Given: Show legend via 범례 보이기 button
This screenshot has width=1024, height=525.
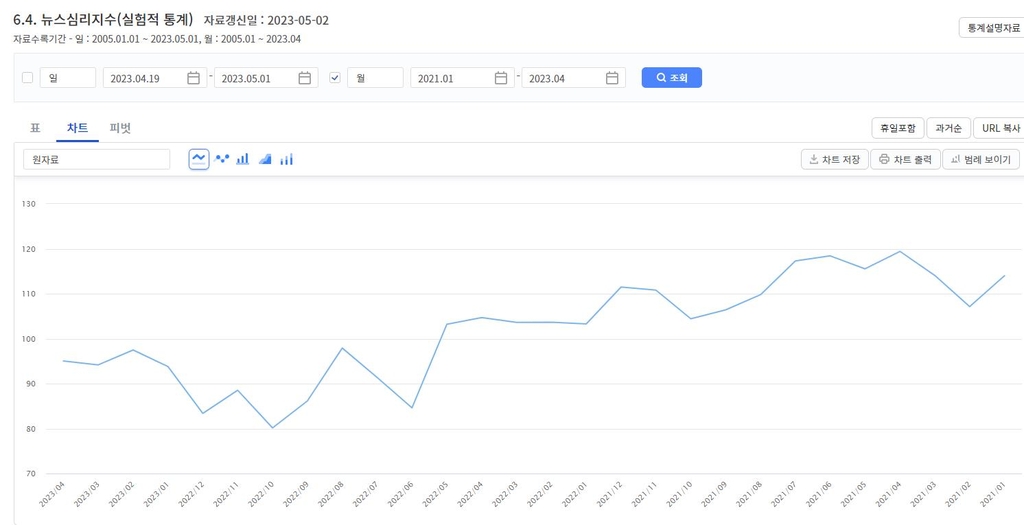Looking at the screenshot, I should click(981, 159).
